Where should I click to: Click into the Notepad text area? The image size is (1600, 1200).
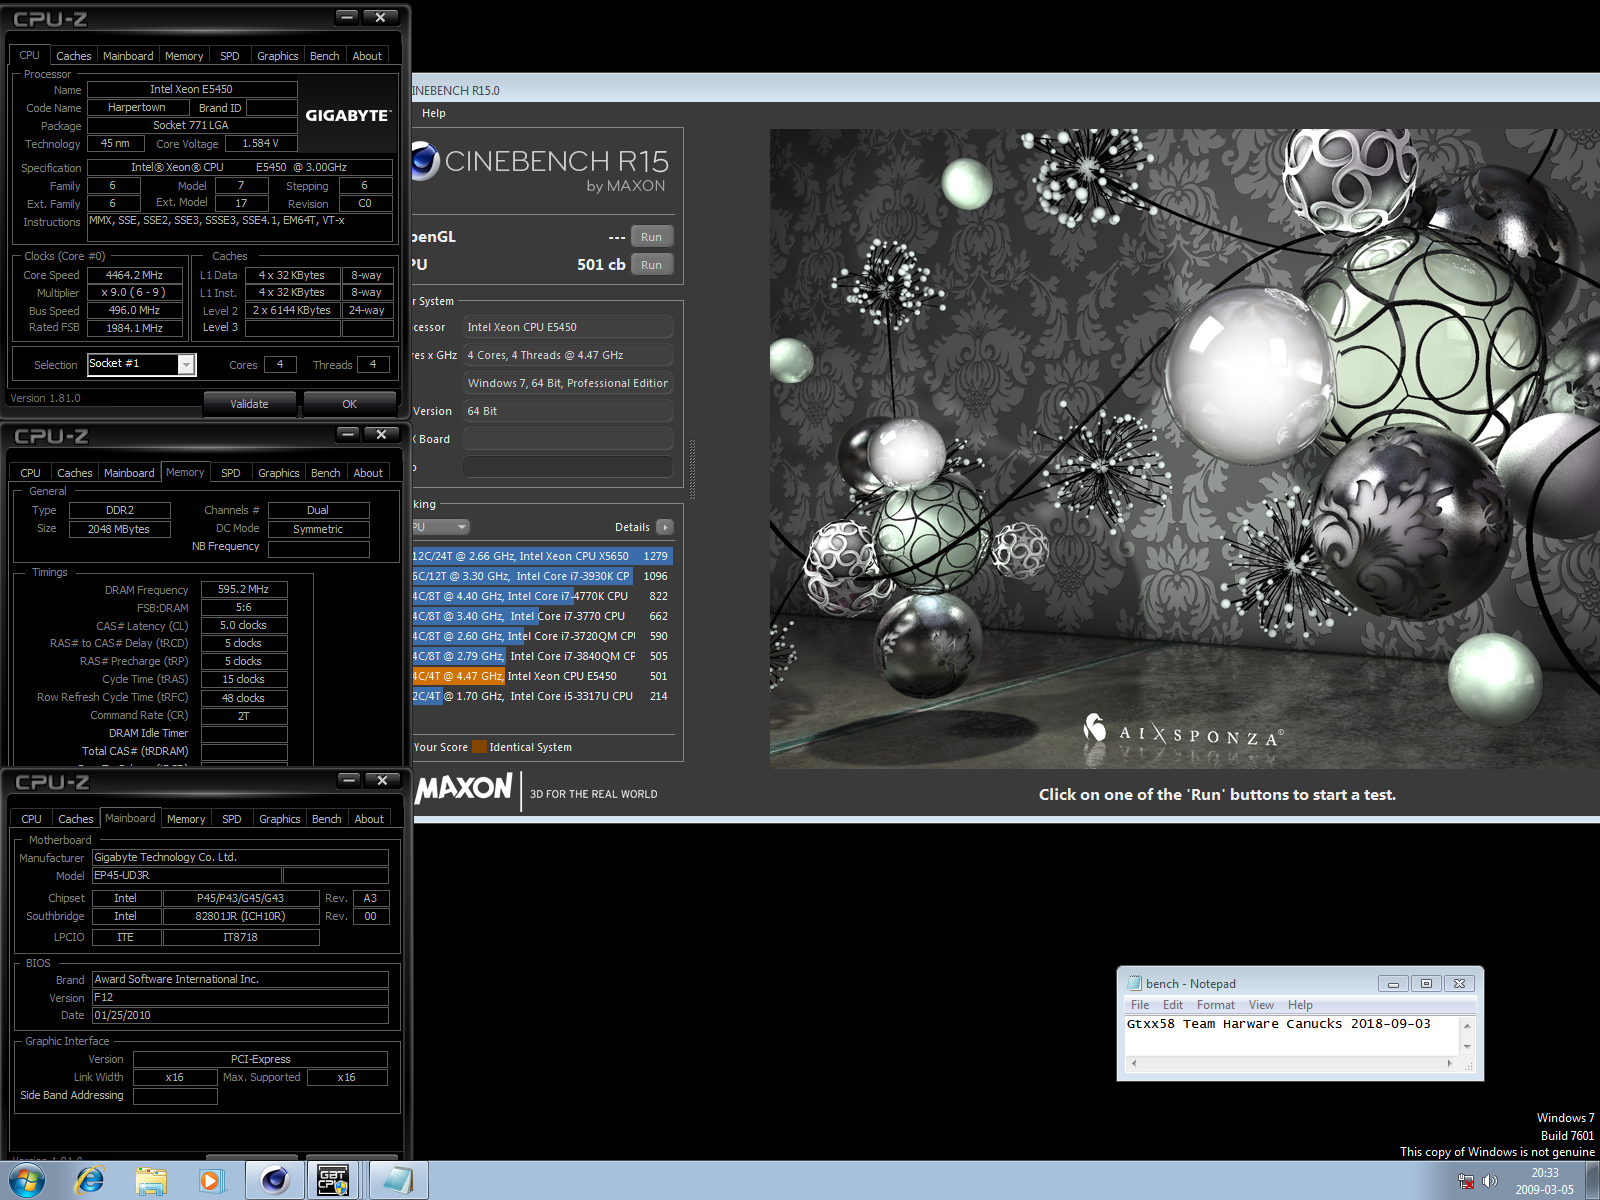(x=1292, y=1036)
